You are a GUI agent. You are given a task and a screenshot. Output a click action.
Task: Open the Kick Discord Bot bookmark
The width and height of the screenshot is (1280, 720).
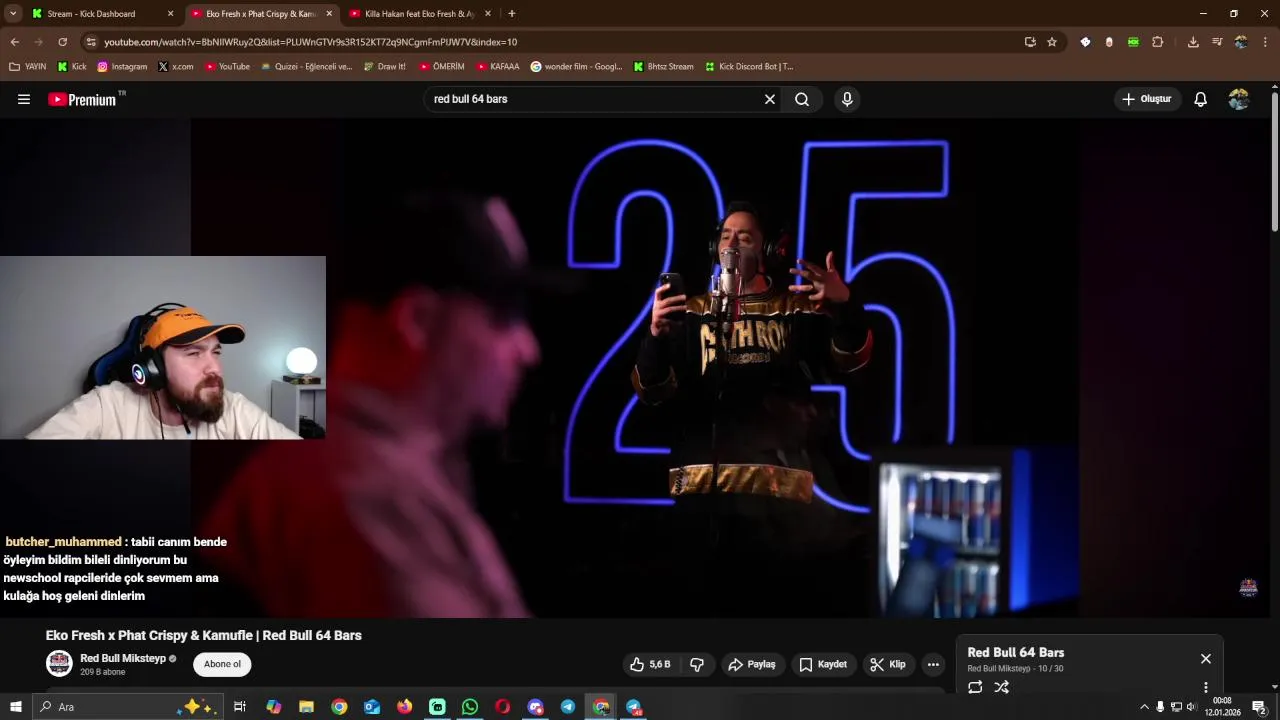click(x=749, y=67)
